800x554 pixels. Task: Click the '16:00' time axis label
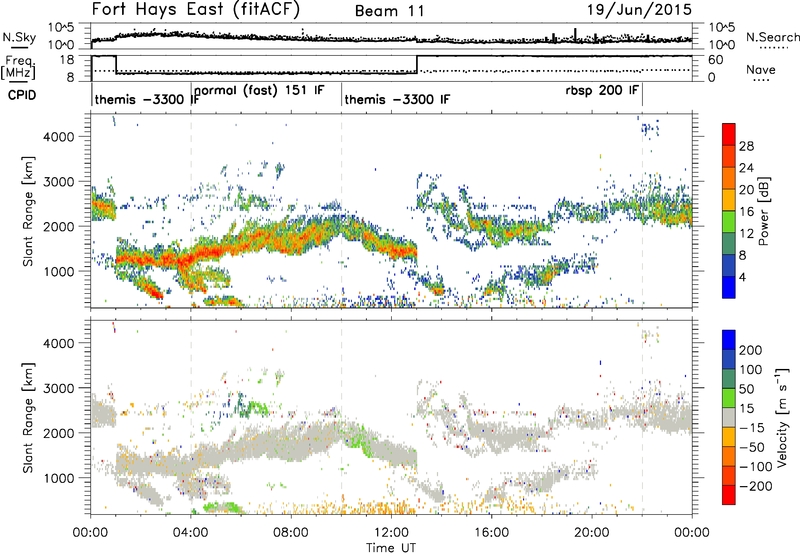point(491,533)
